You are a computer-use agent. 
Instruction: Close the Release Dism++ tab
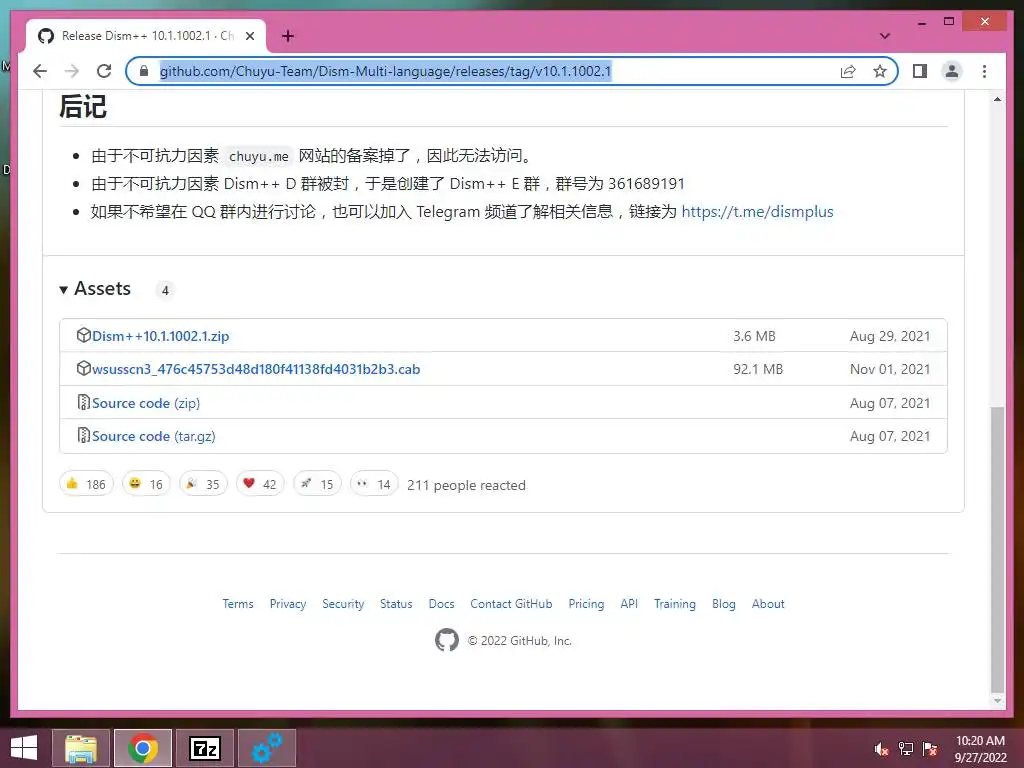(249, 36)
